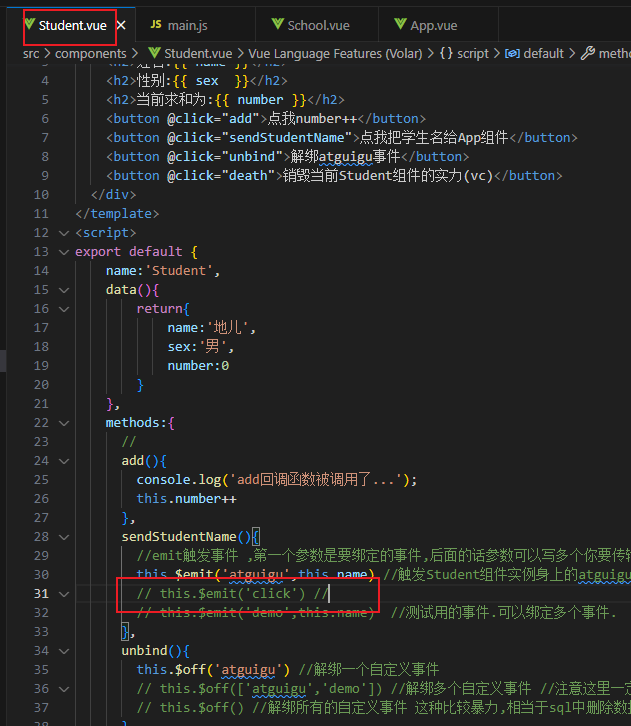Click line number 31 in gutter

[41, 594]
